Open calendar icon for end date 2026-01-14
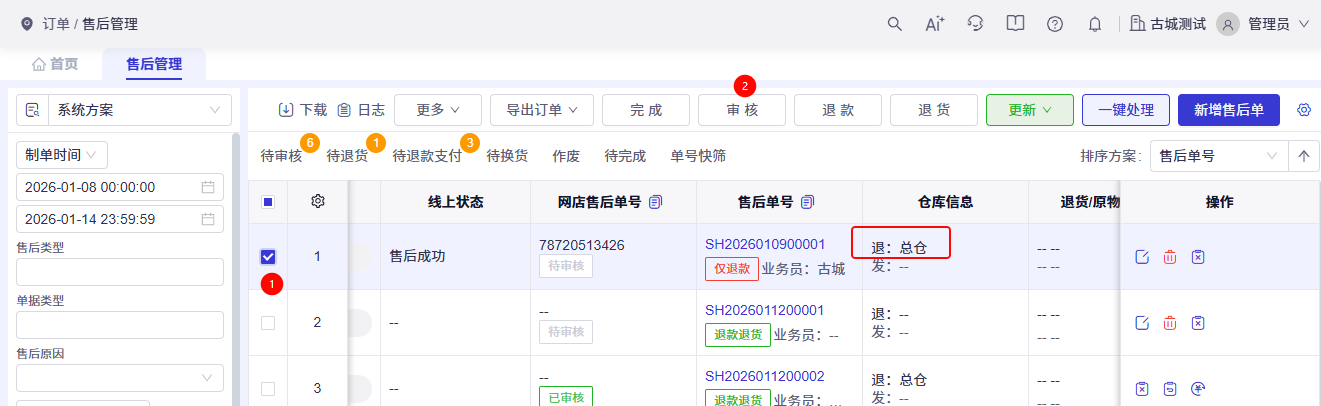Viewport: 1321px width, 406px height. tap(208, 219)
